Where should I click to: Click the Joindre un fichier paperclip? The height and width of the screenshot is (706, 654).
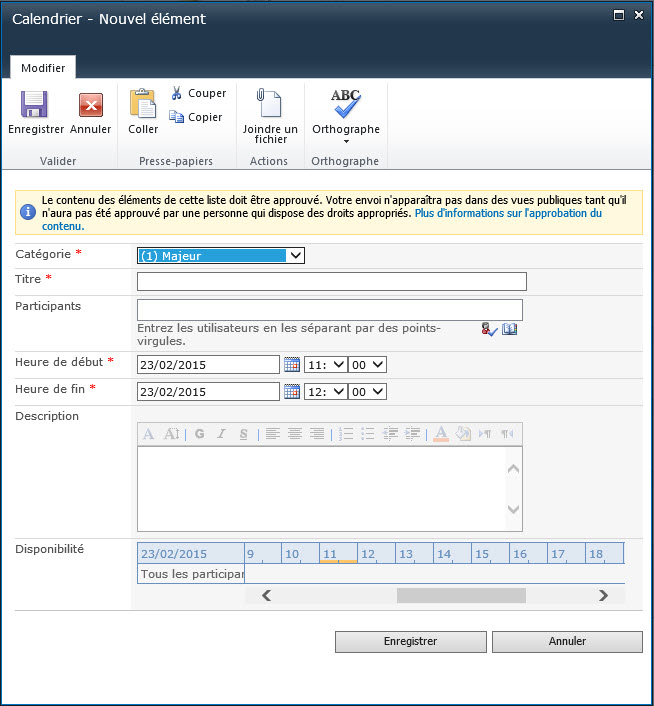(269, 105)
